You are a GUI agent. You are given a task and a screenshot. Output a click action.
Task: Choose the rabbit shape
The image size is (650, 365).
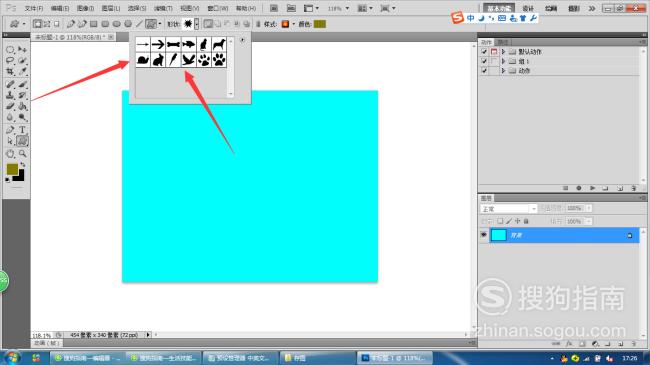(x=158, y=60)
